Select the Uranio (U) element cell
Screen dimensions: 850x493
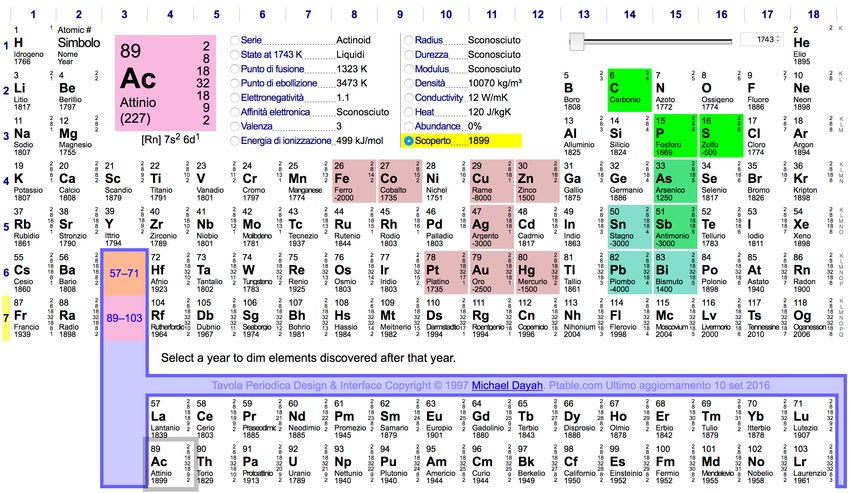(x=308, y=464)
